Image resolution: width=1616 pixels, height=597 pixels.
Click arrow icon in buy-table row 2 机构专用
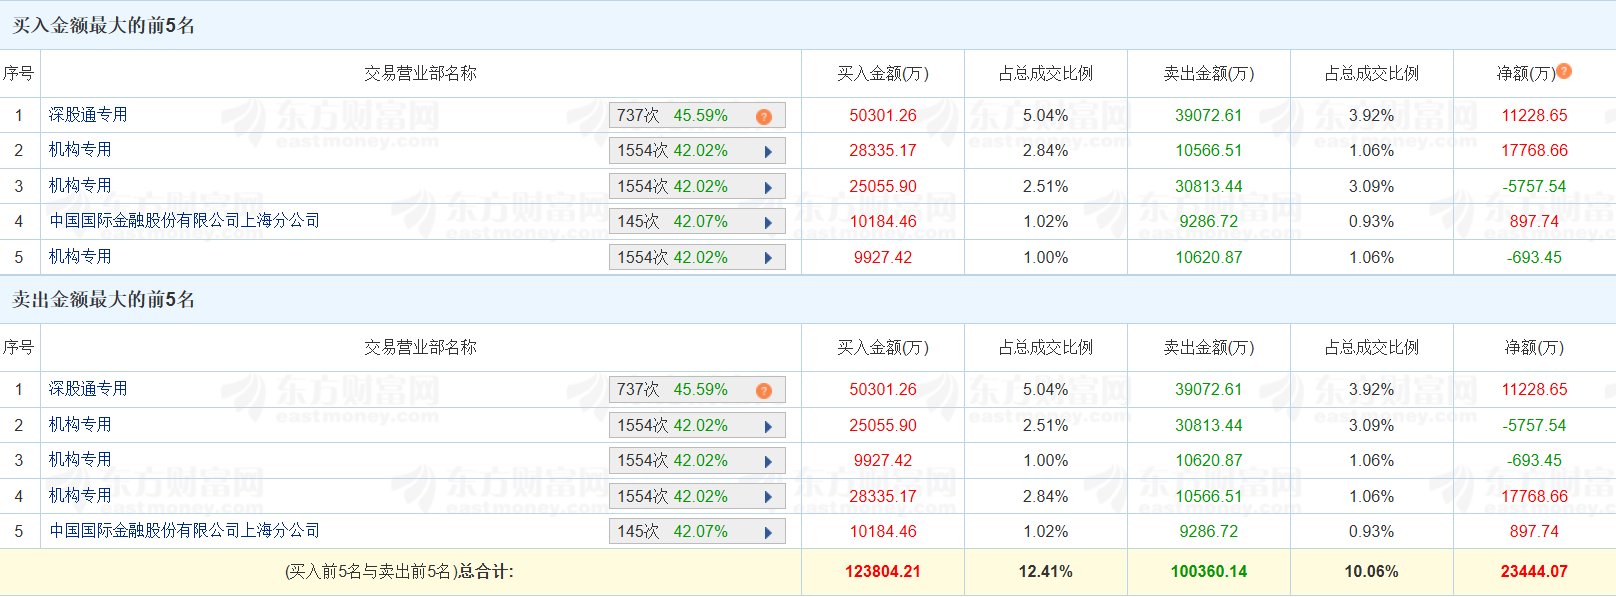point(768,152)
